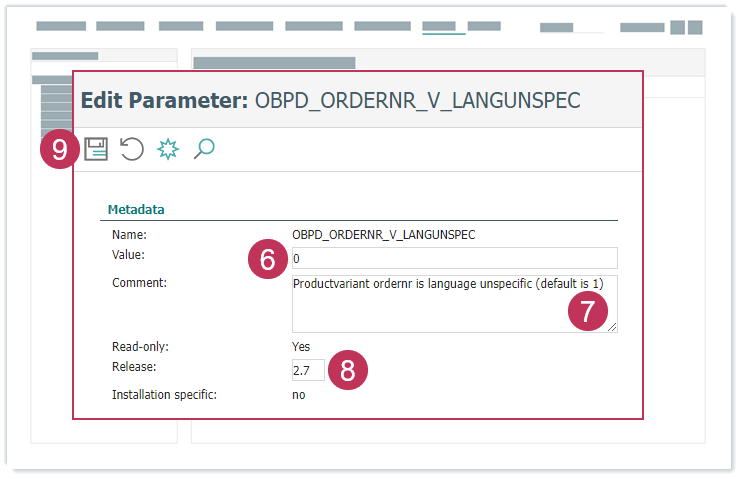Click the Name value in Metadata section
Image resolution: width=741 pixels, height=479 pixels.
(384, 235)
